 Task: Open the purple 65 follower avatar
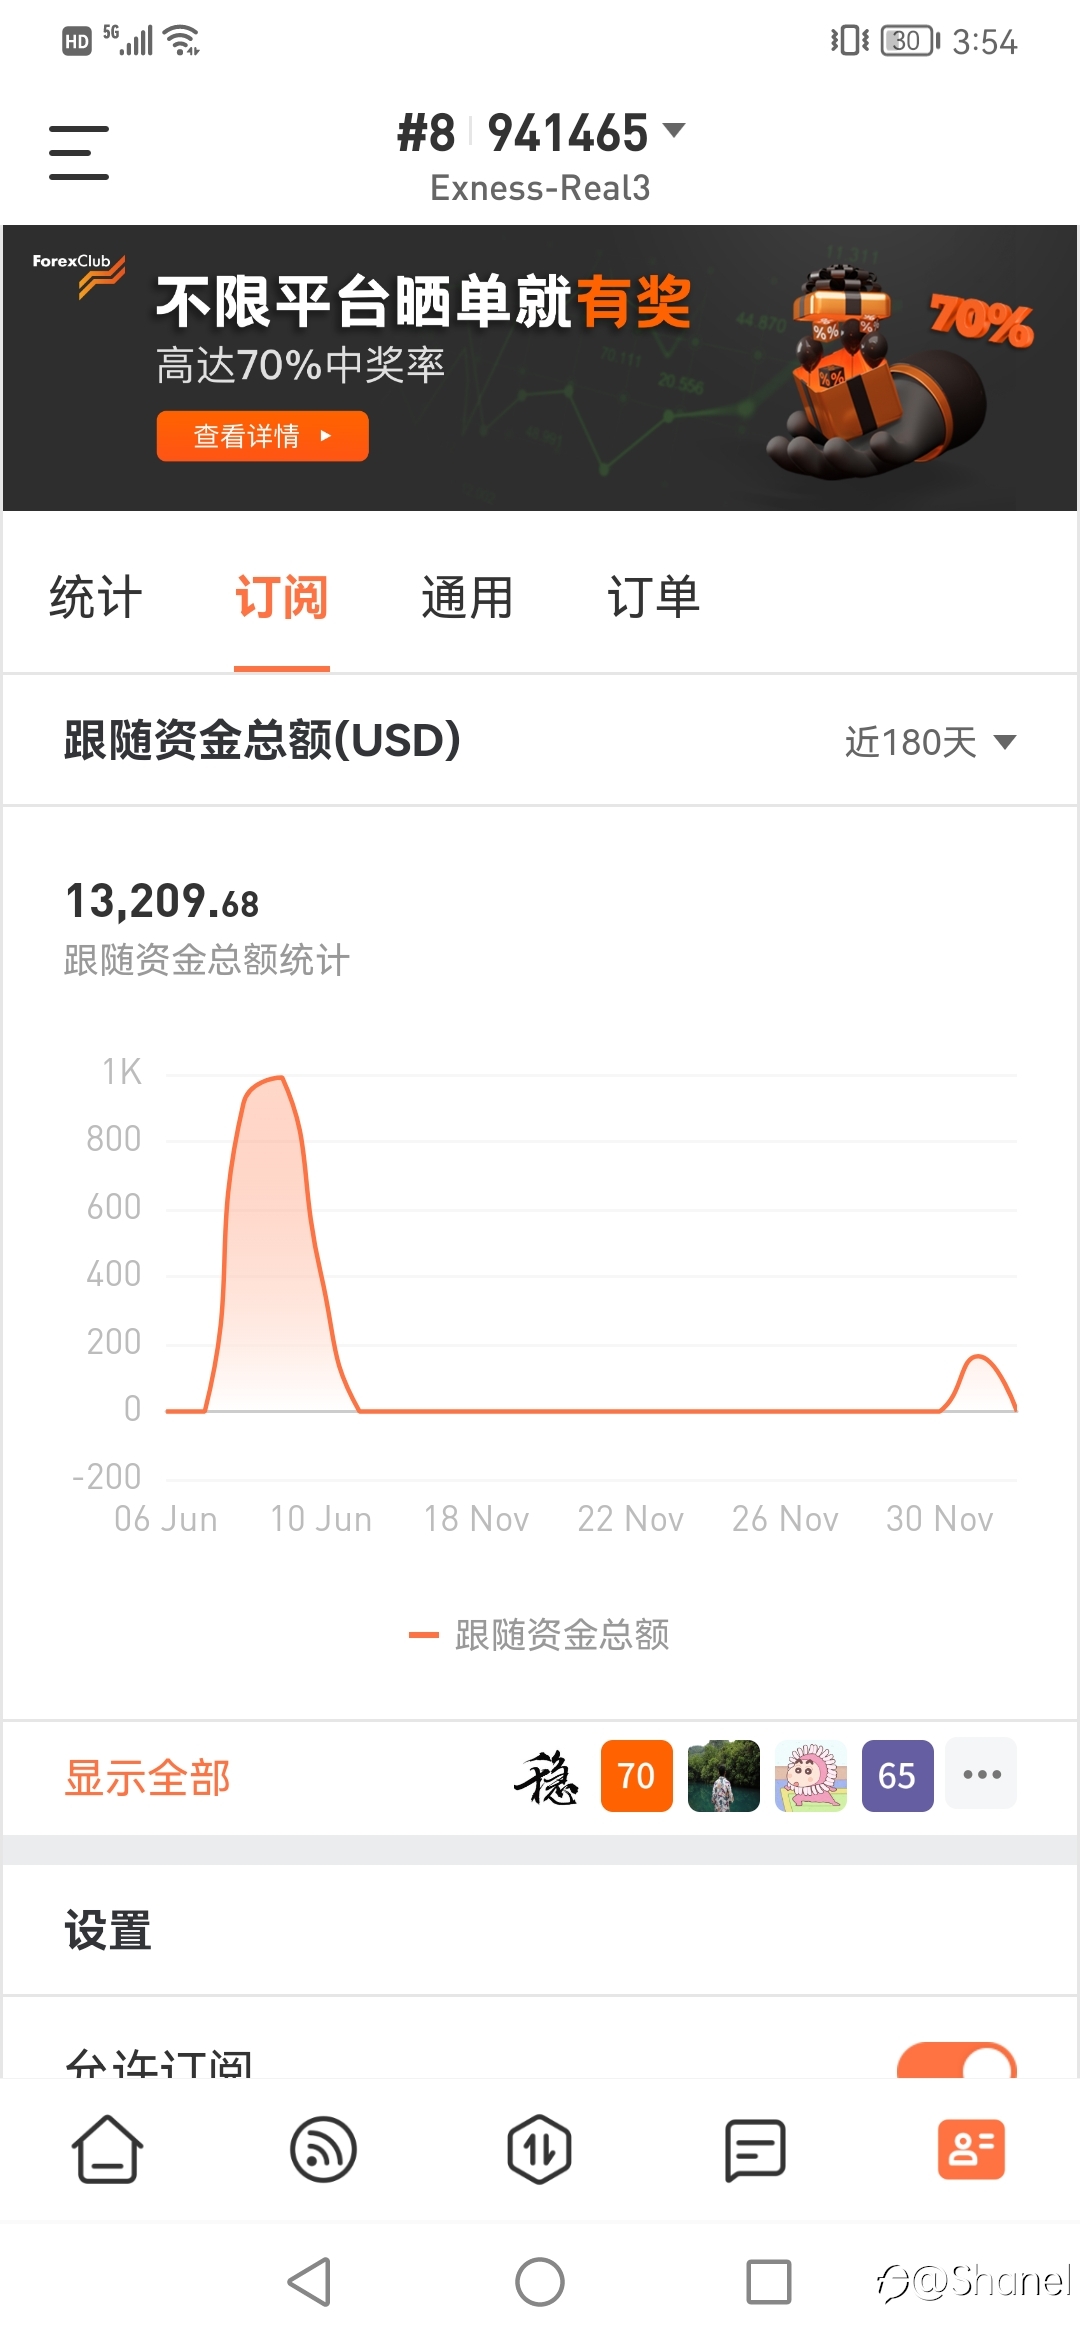pyautogui.click(x=898, y=1775)
